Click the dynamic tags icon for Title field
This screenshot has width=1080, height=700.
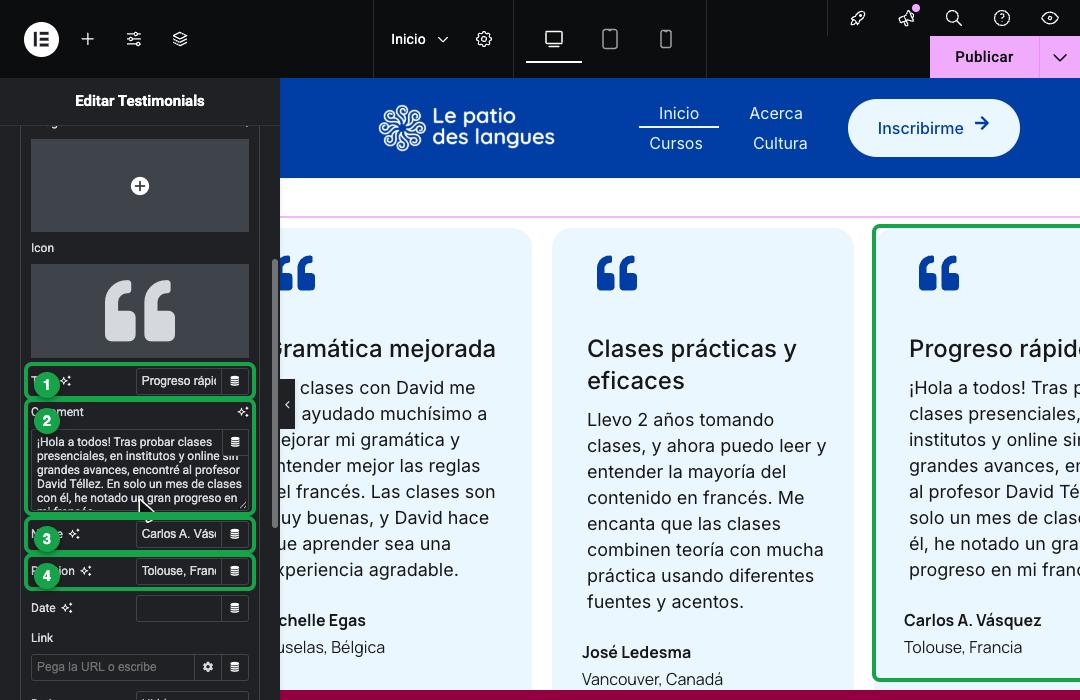(x=235, y=381)
